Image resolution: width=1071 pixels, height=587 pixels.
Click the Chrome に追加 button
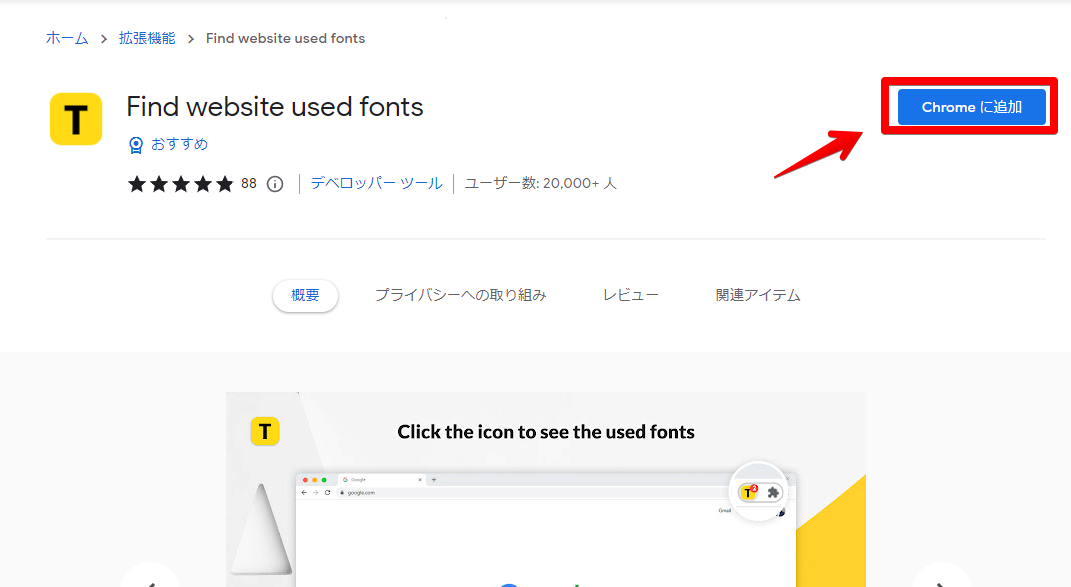click(x=971, y=107)
